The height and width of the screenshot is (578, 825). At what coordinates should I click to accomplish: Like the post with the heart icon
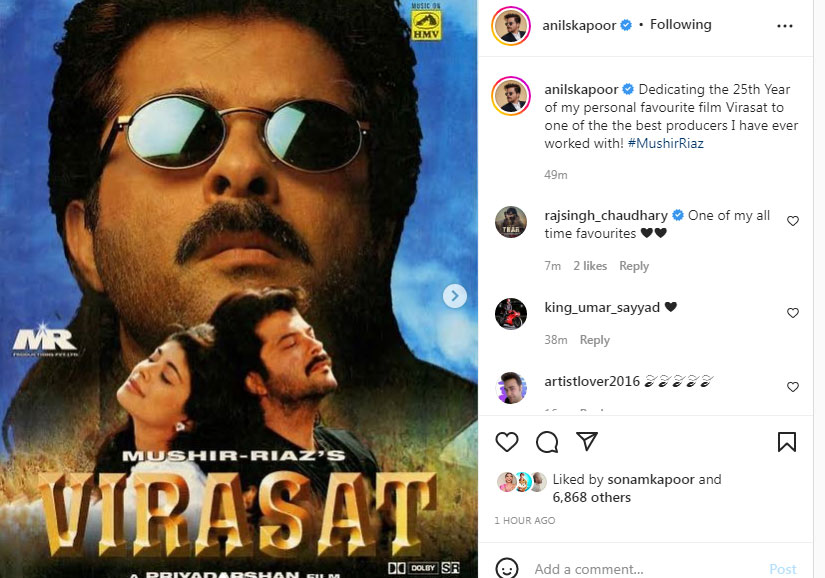(507, 442)
